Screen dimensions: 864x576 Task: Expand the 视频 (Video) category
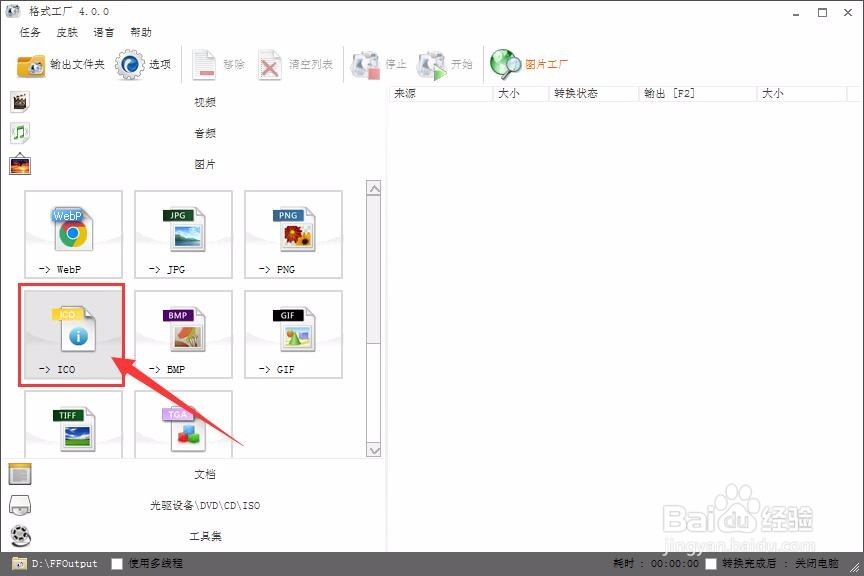point(204,101)
